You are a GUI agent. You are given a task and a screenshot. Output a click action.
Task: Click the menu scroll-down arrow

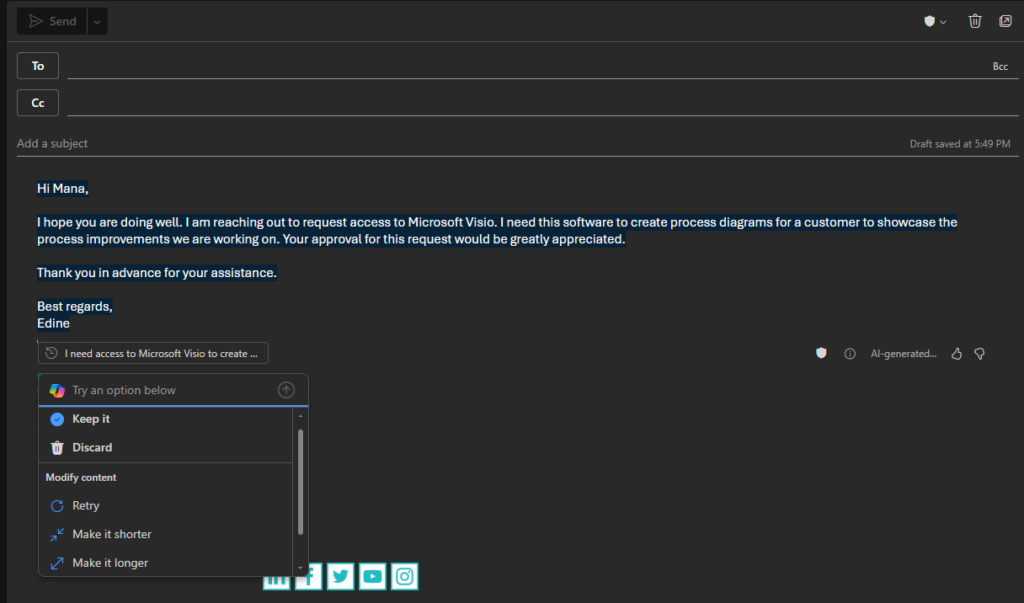coord(300,568)
